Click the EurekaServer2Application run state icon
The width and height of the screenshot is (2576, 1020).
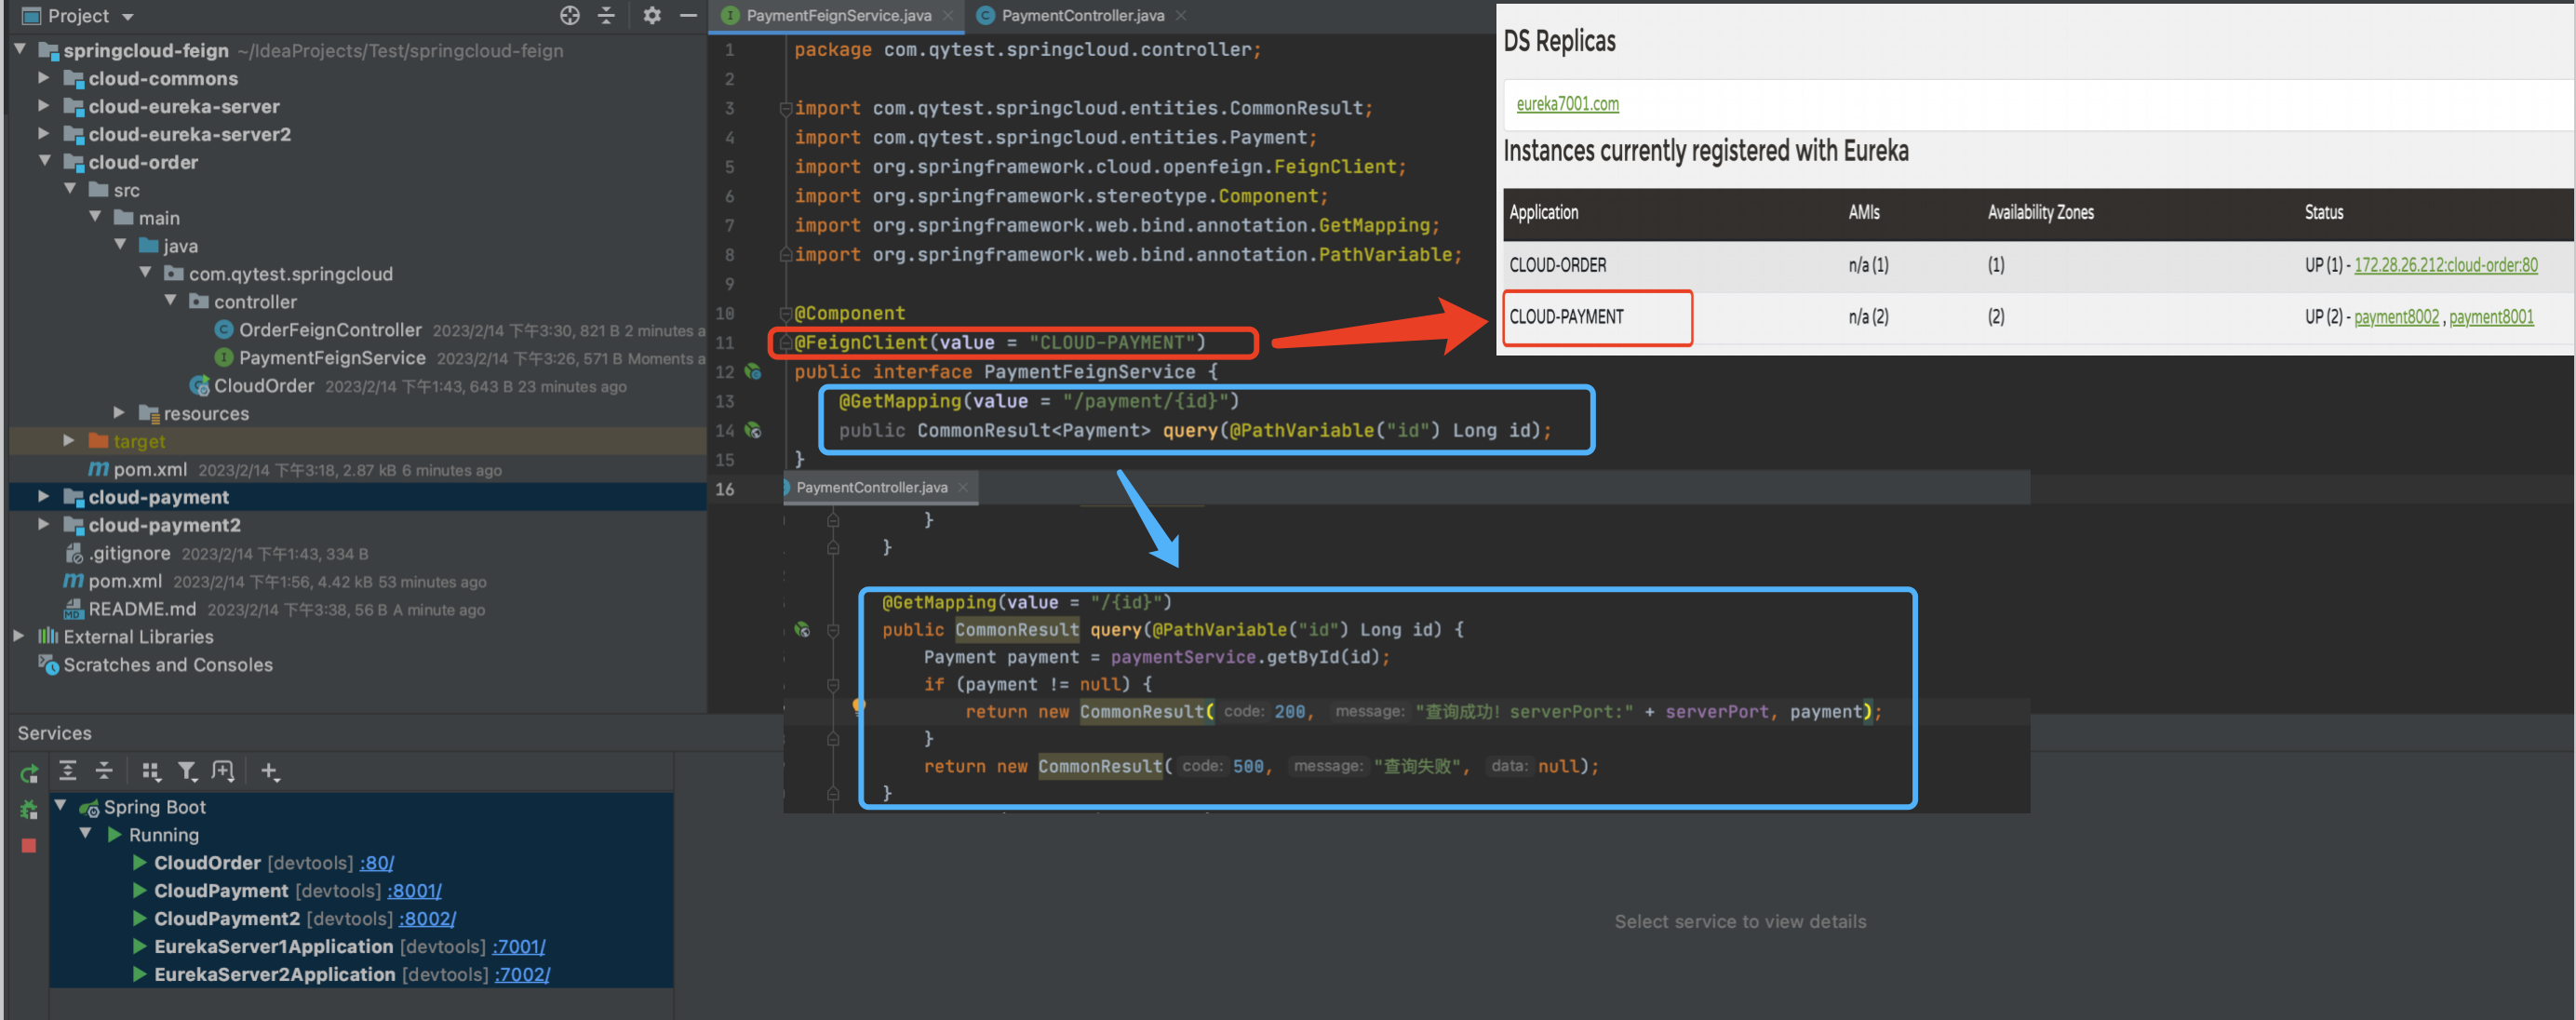tap(140, 975)
